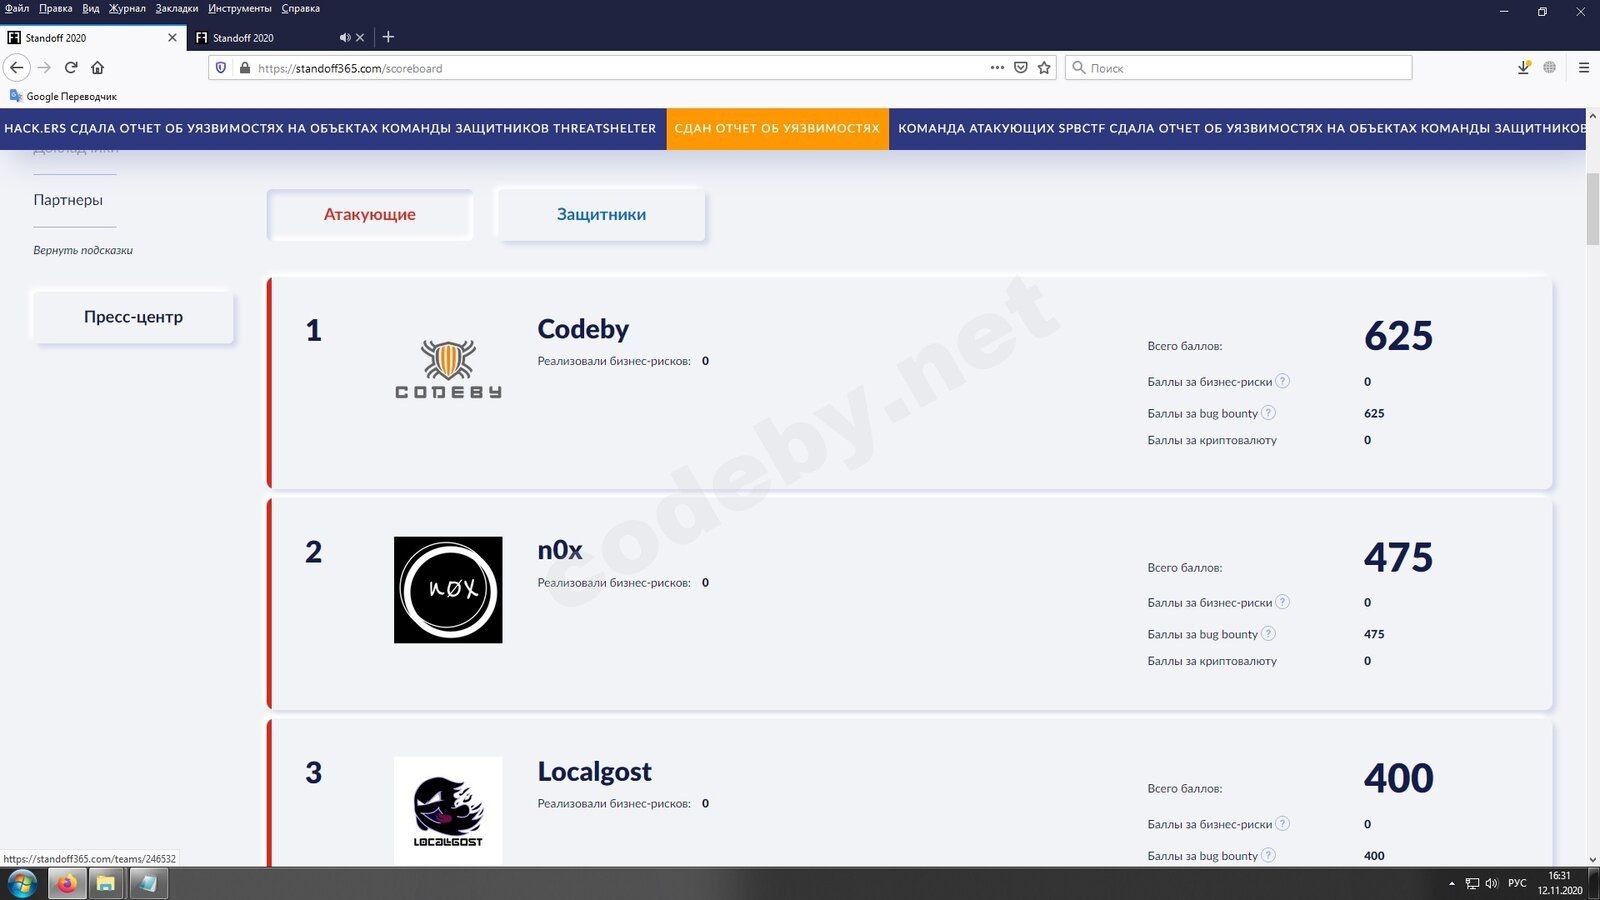Show help for Codeby business-risk points
The image size is (1600, 900).
coord(1283,381)
